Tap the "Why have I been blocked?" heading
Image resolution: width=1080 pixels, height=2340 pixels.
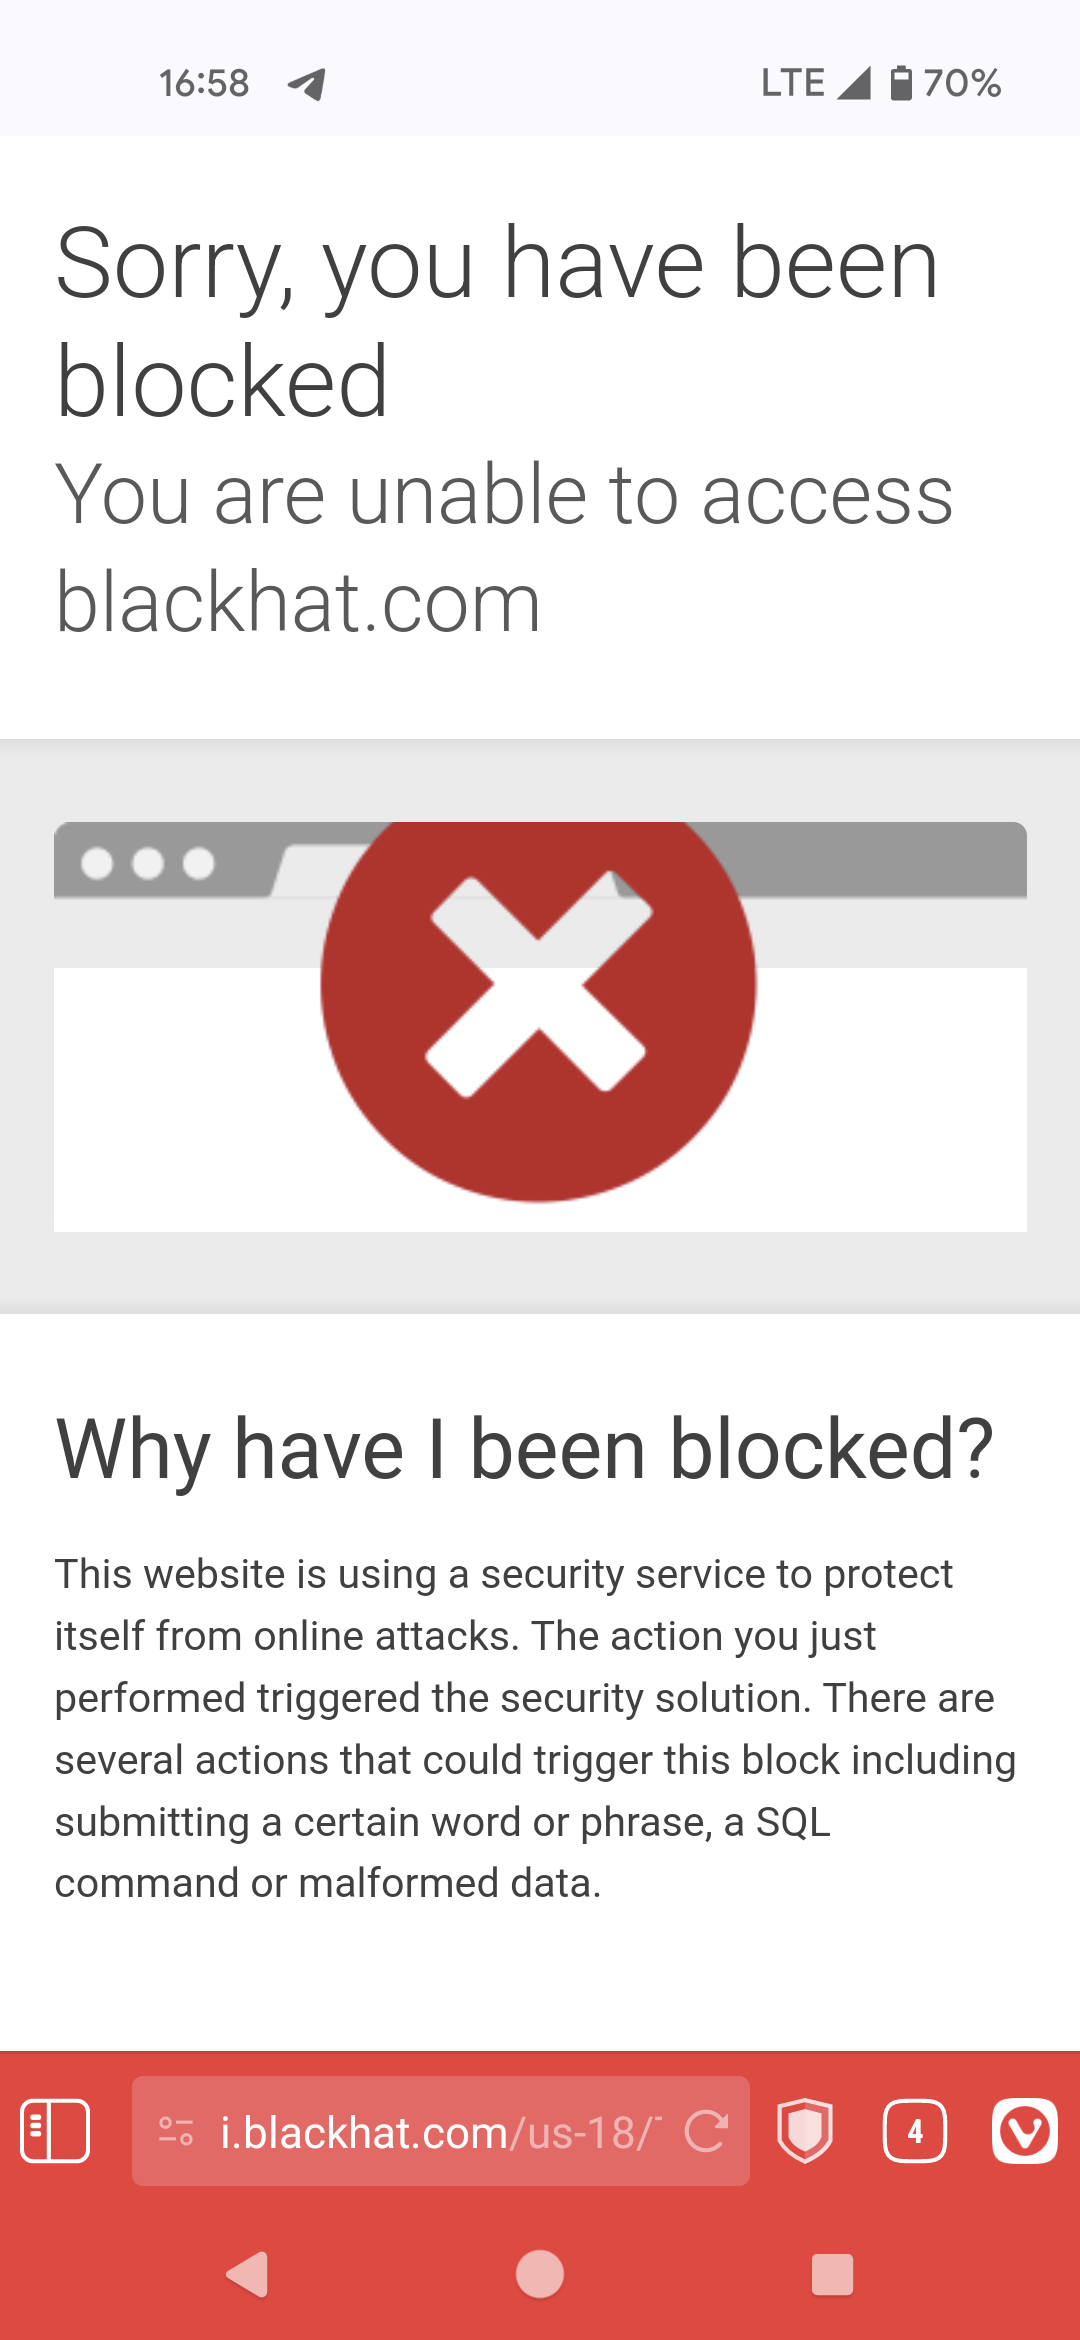click(x=525, y=1450)
